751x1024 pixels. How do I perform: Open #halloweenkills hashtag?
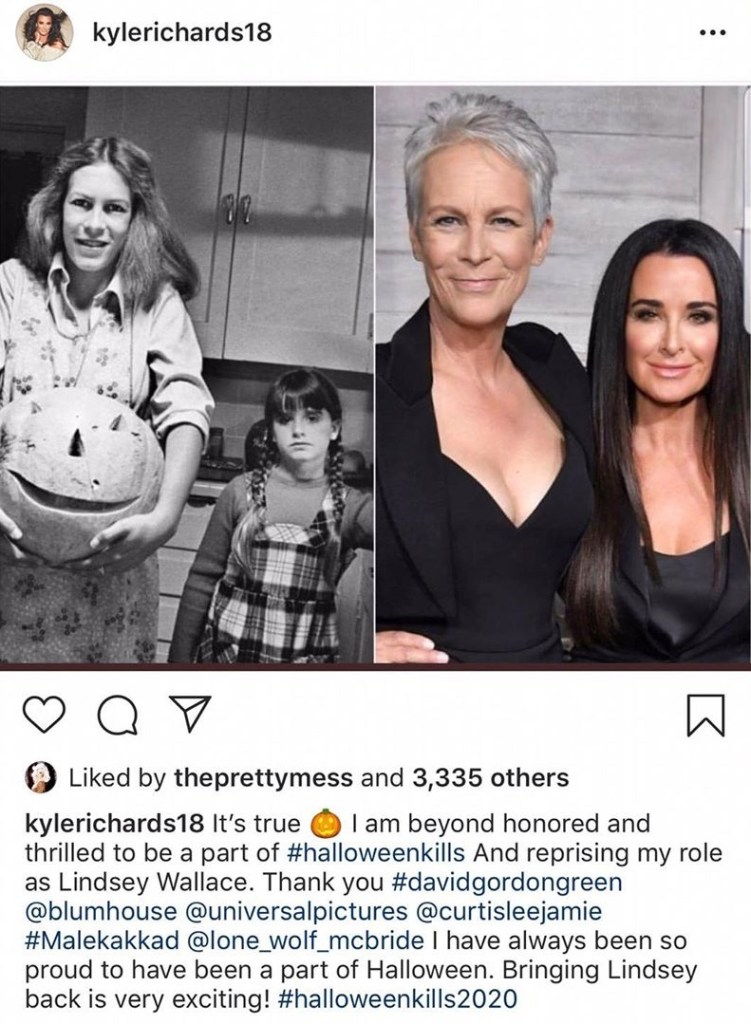[376, 853]
